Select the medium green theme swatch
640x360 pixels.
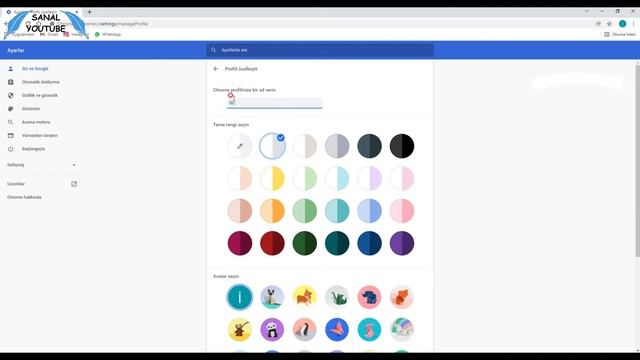click(x=304, y=211)
